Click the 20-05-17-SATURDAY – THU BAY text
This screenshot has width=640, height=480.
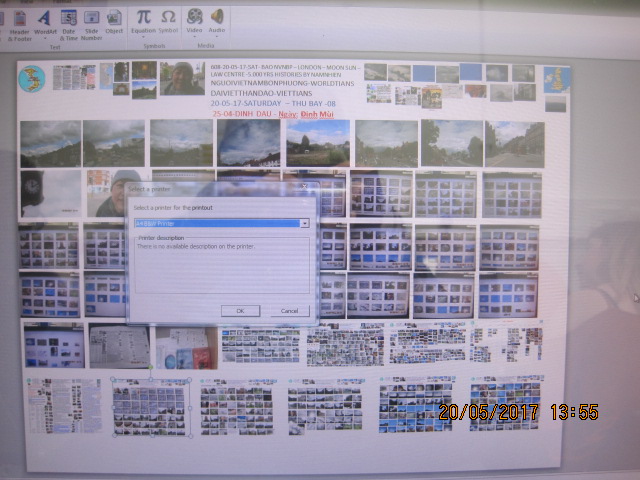pyautogui.click(x=273, y=104)
